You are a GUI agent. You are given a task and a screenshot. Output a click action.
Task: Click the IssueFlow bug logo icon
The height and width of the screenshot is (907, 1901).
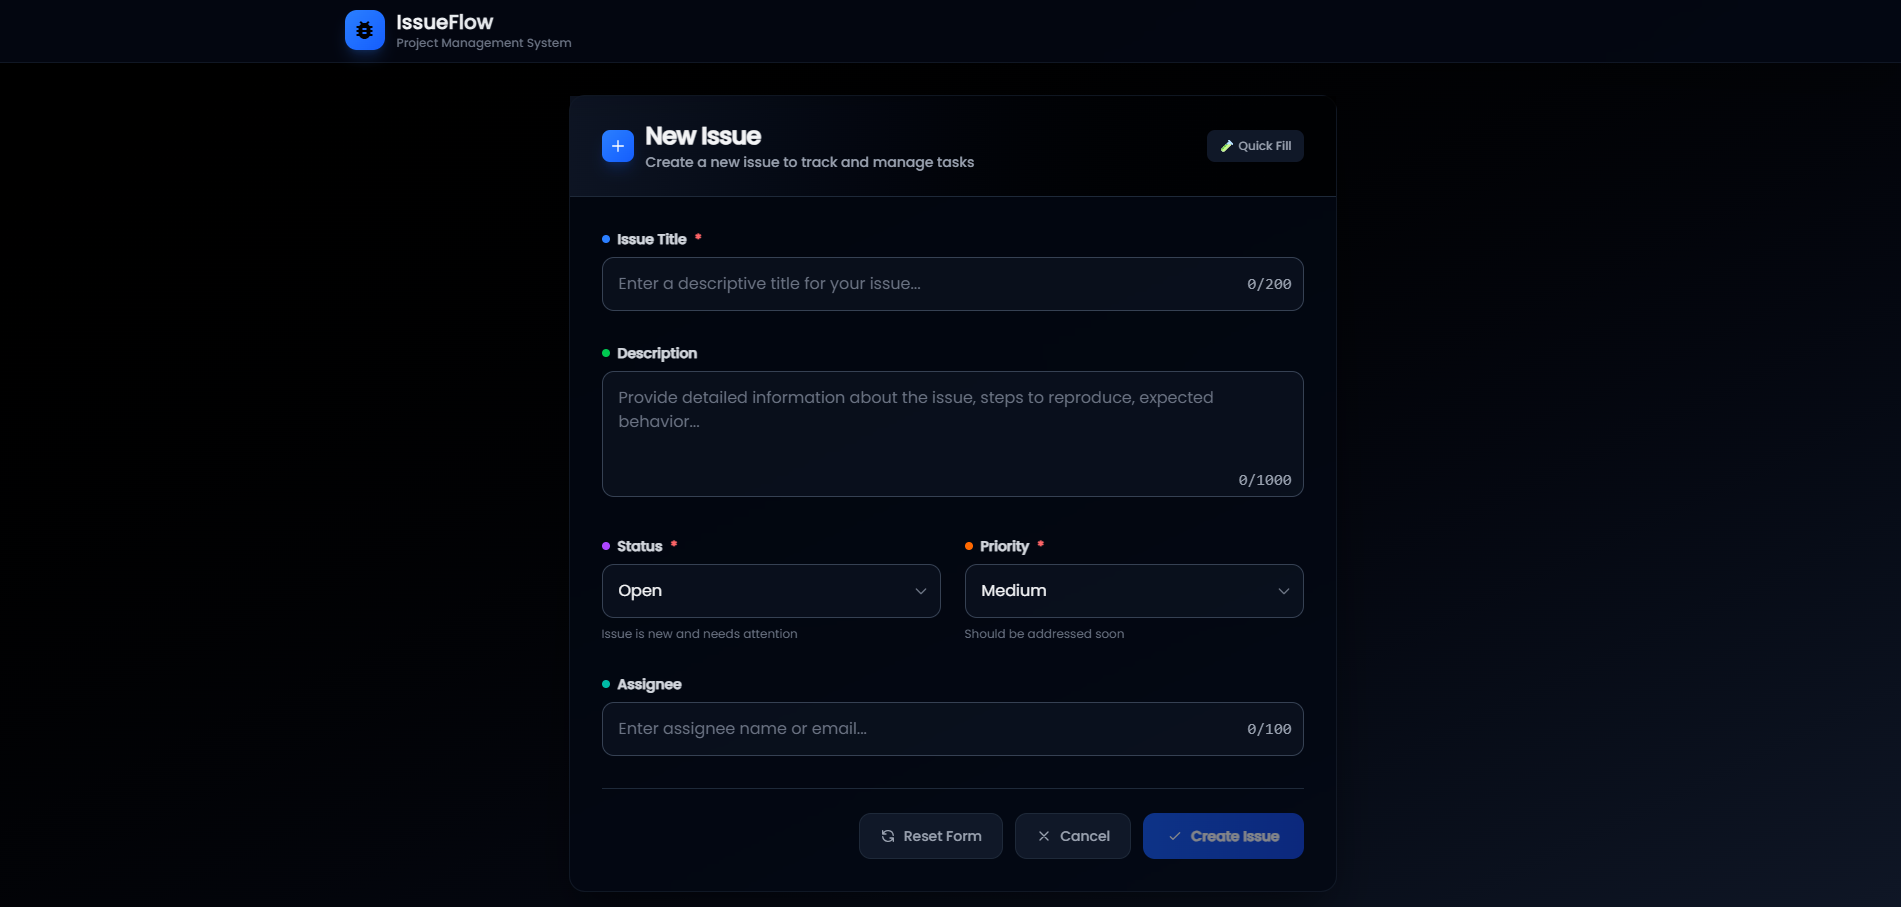pyautogui.click(x=364, y=30)
